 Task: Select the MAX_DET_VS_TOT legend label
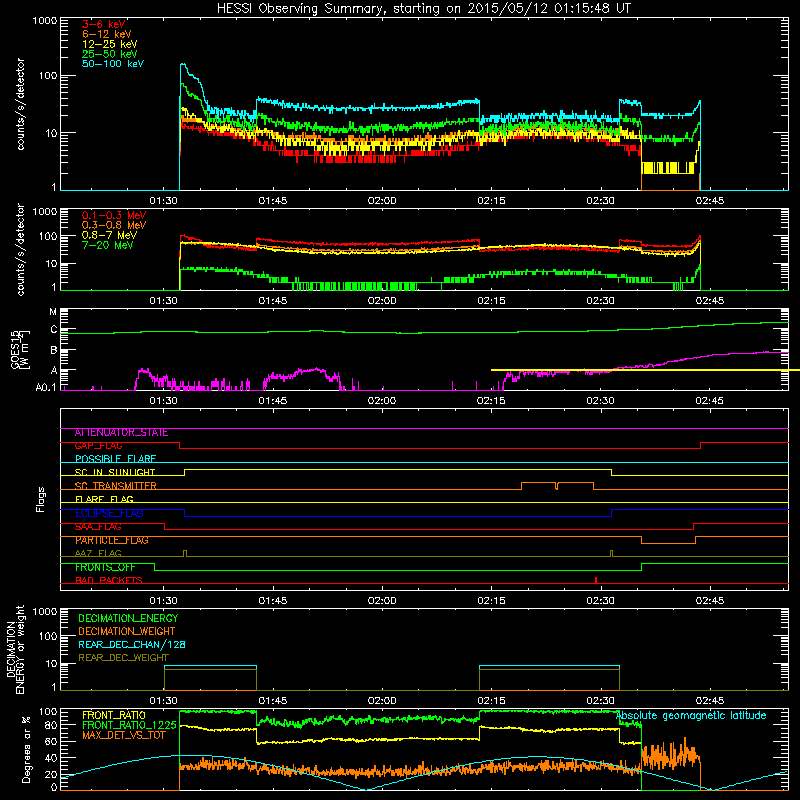point(124,735)
